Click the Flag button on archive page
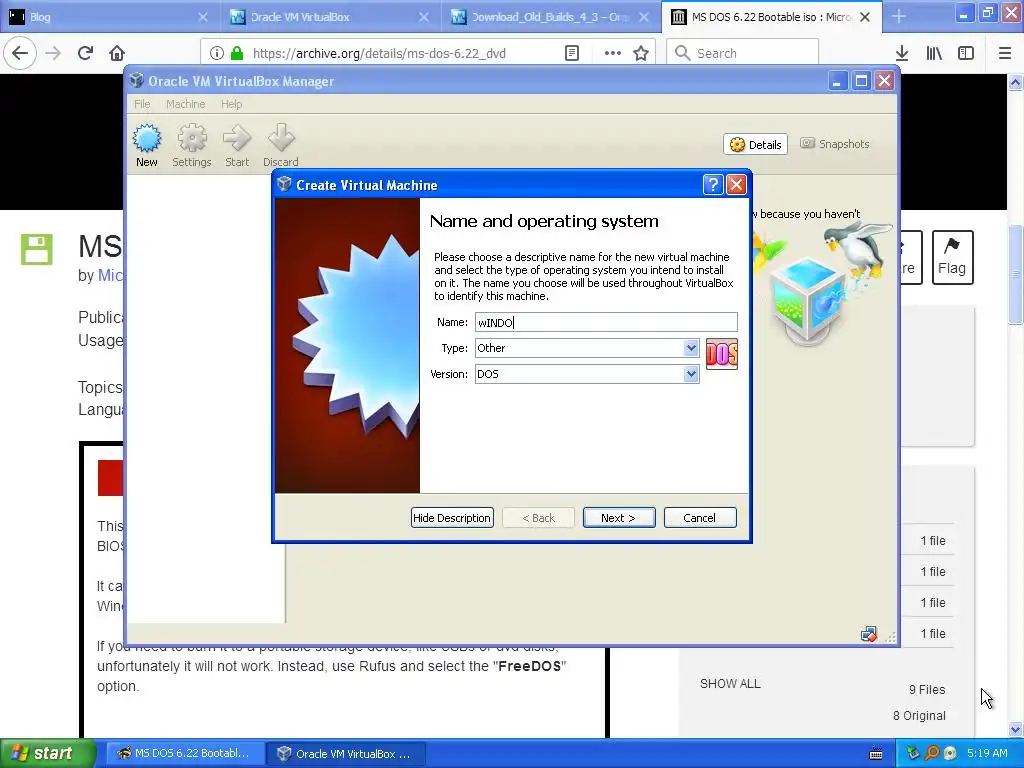Image resolution: width=1024 pixels, height=768 pixels. tap(952, 257)
